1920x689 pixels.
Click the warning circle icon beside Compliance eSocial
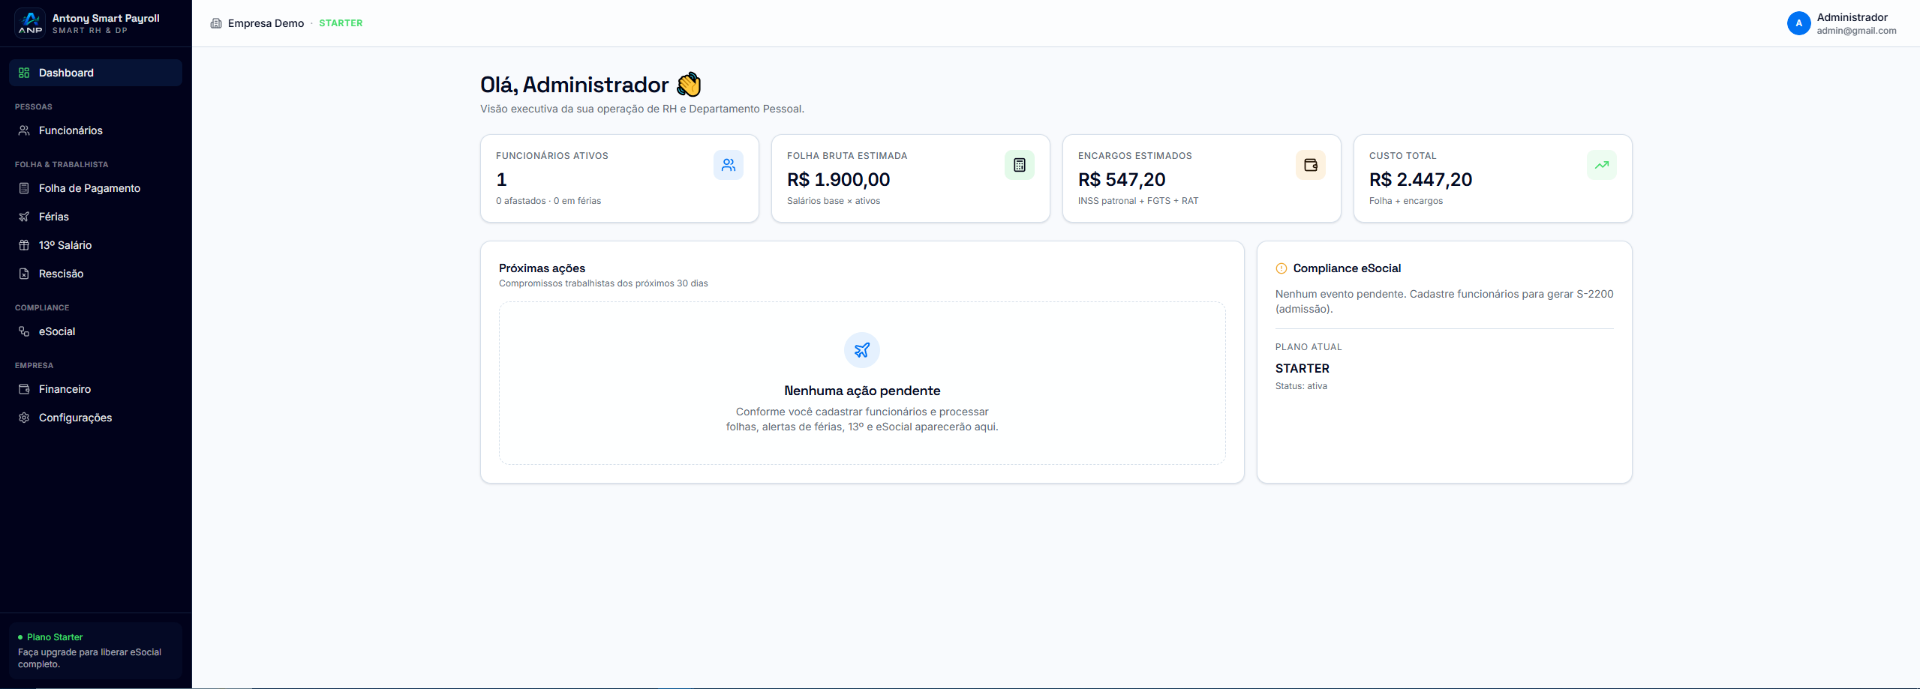point(1281,269)
